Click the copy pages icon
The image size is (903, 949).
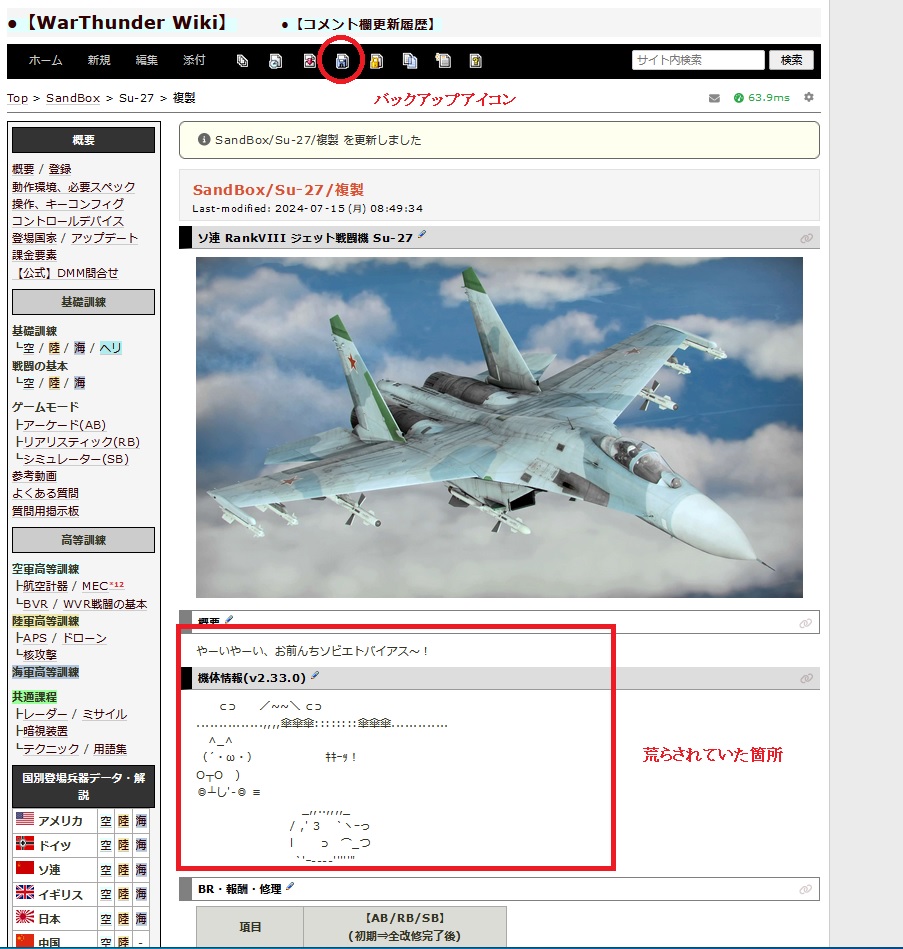(410, 61)
